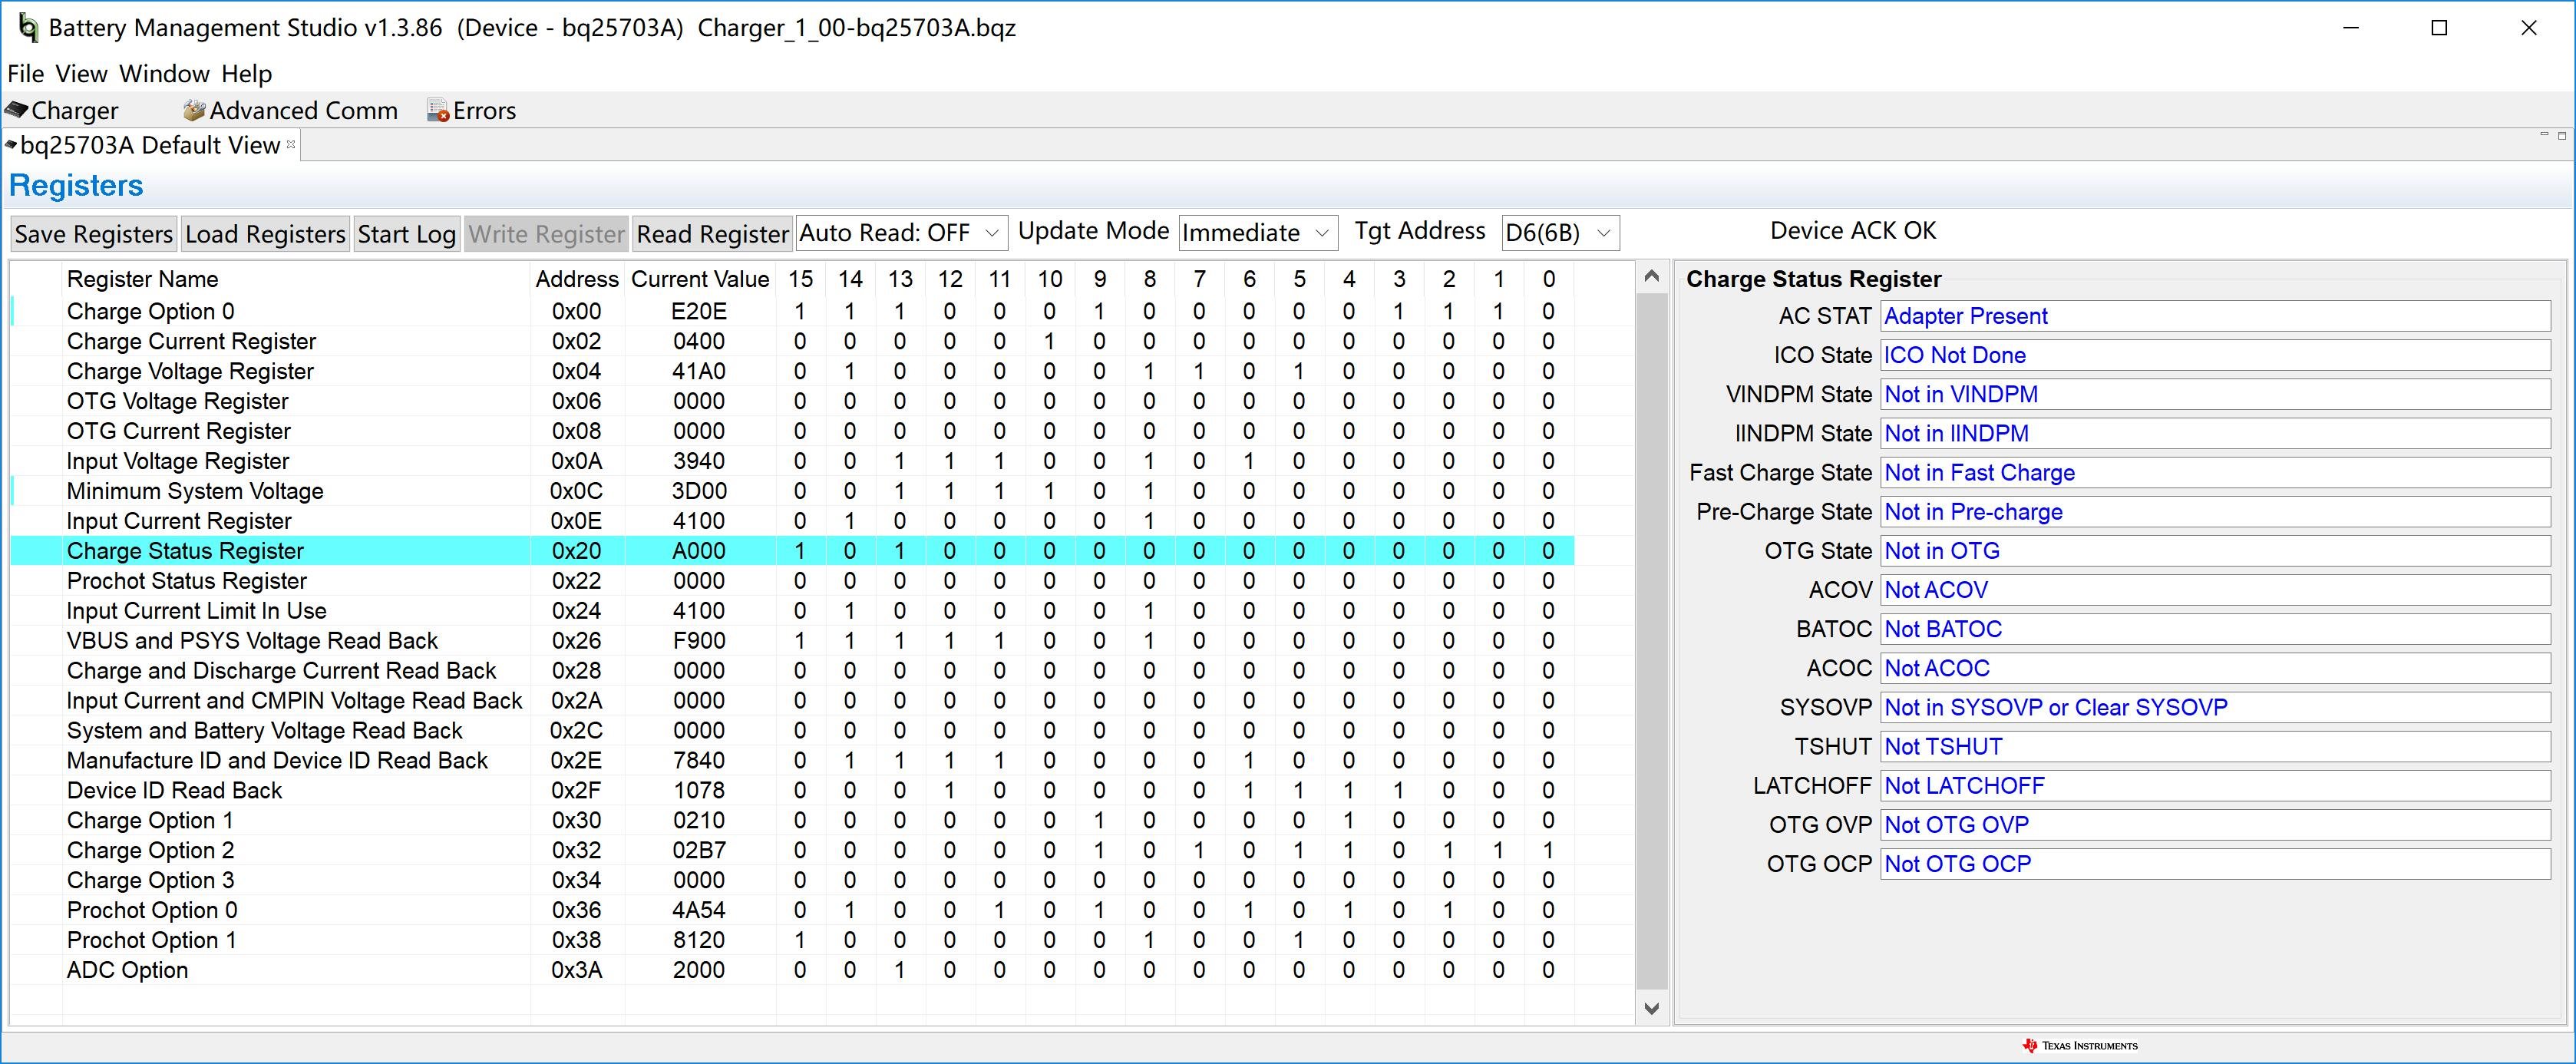Select Manufacture ID and Device ID Read Back
Viewport: 2576px width, 1064px height.
[x=792, y=761]
